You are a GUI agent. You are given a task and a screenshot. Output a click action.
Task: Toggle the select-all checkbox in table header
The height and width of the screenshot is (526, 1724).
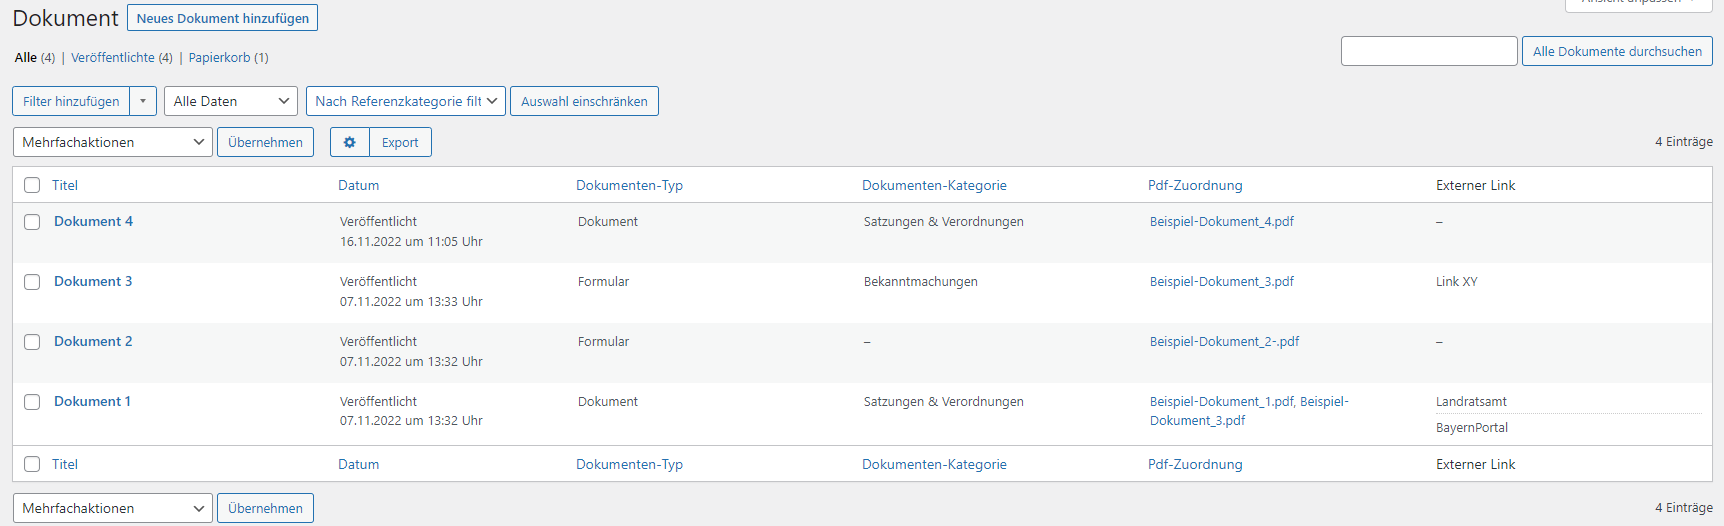pos(32,185)
